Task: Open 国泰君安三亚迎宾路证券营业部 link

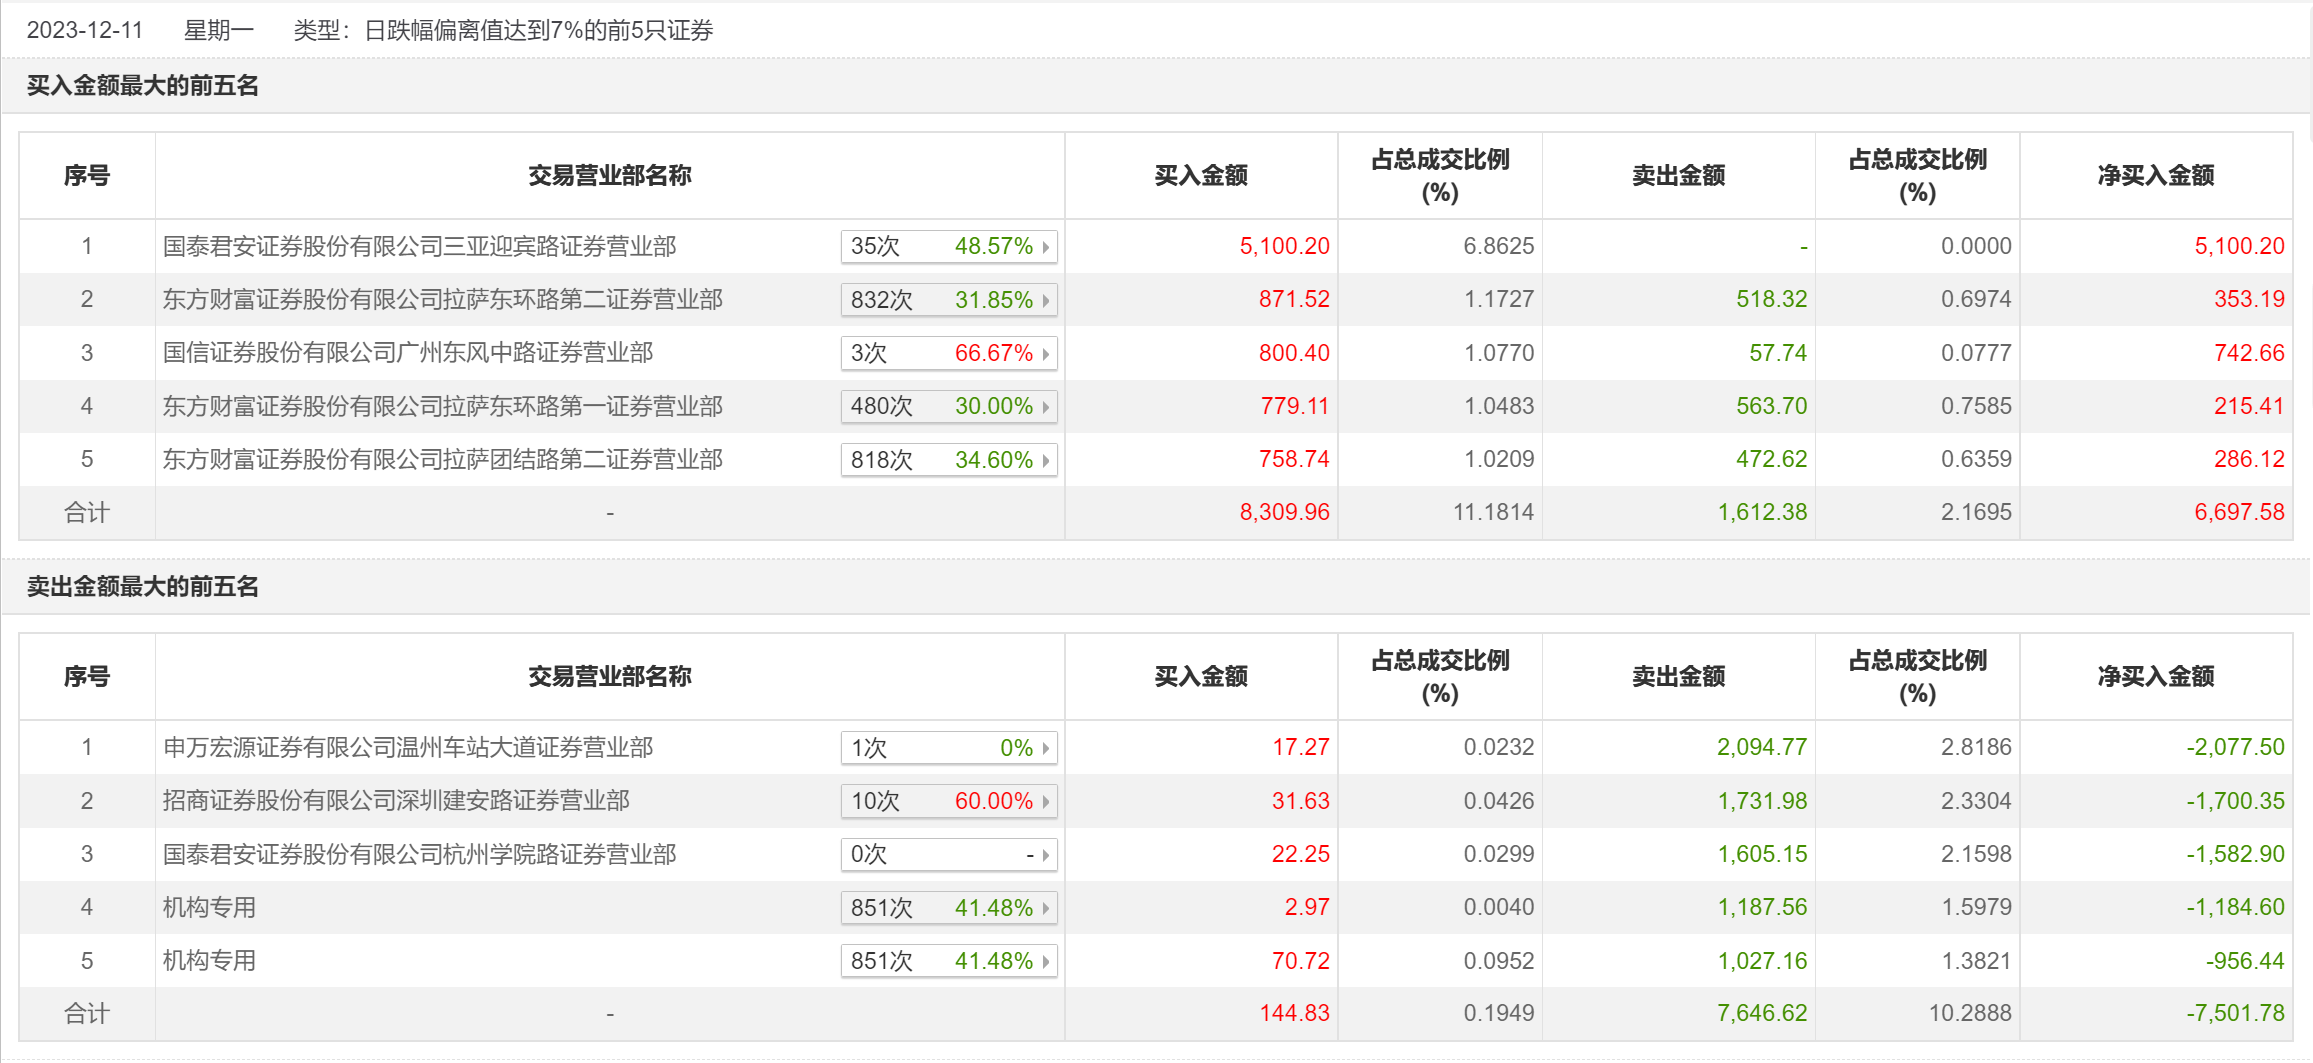Action: click(419, 246)
